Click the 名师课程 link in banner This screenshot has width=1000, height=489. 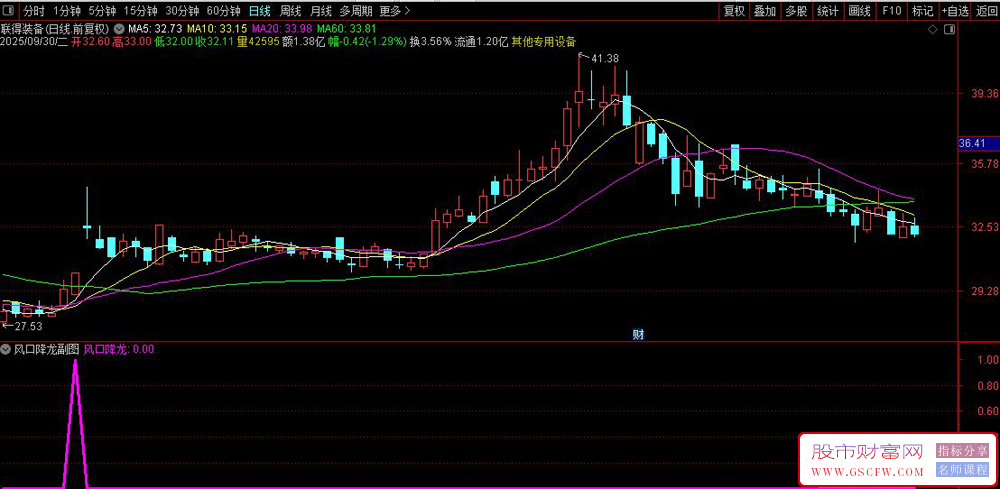pyautogui.click(x=962, y=471)
